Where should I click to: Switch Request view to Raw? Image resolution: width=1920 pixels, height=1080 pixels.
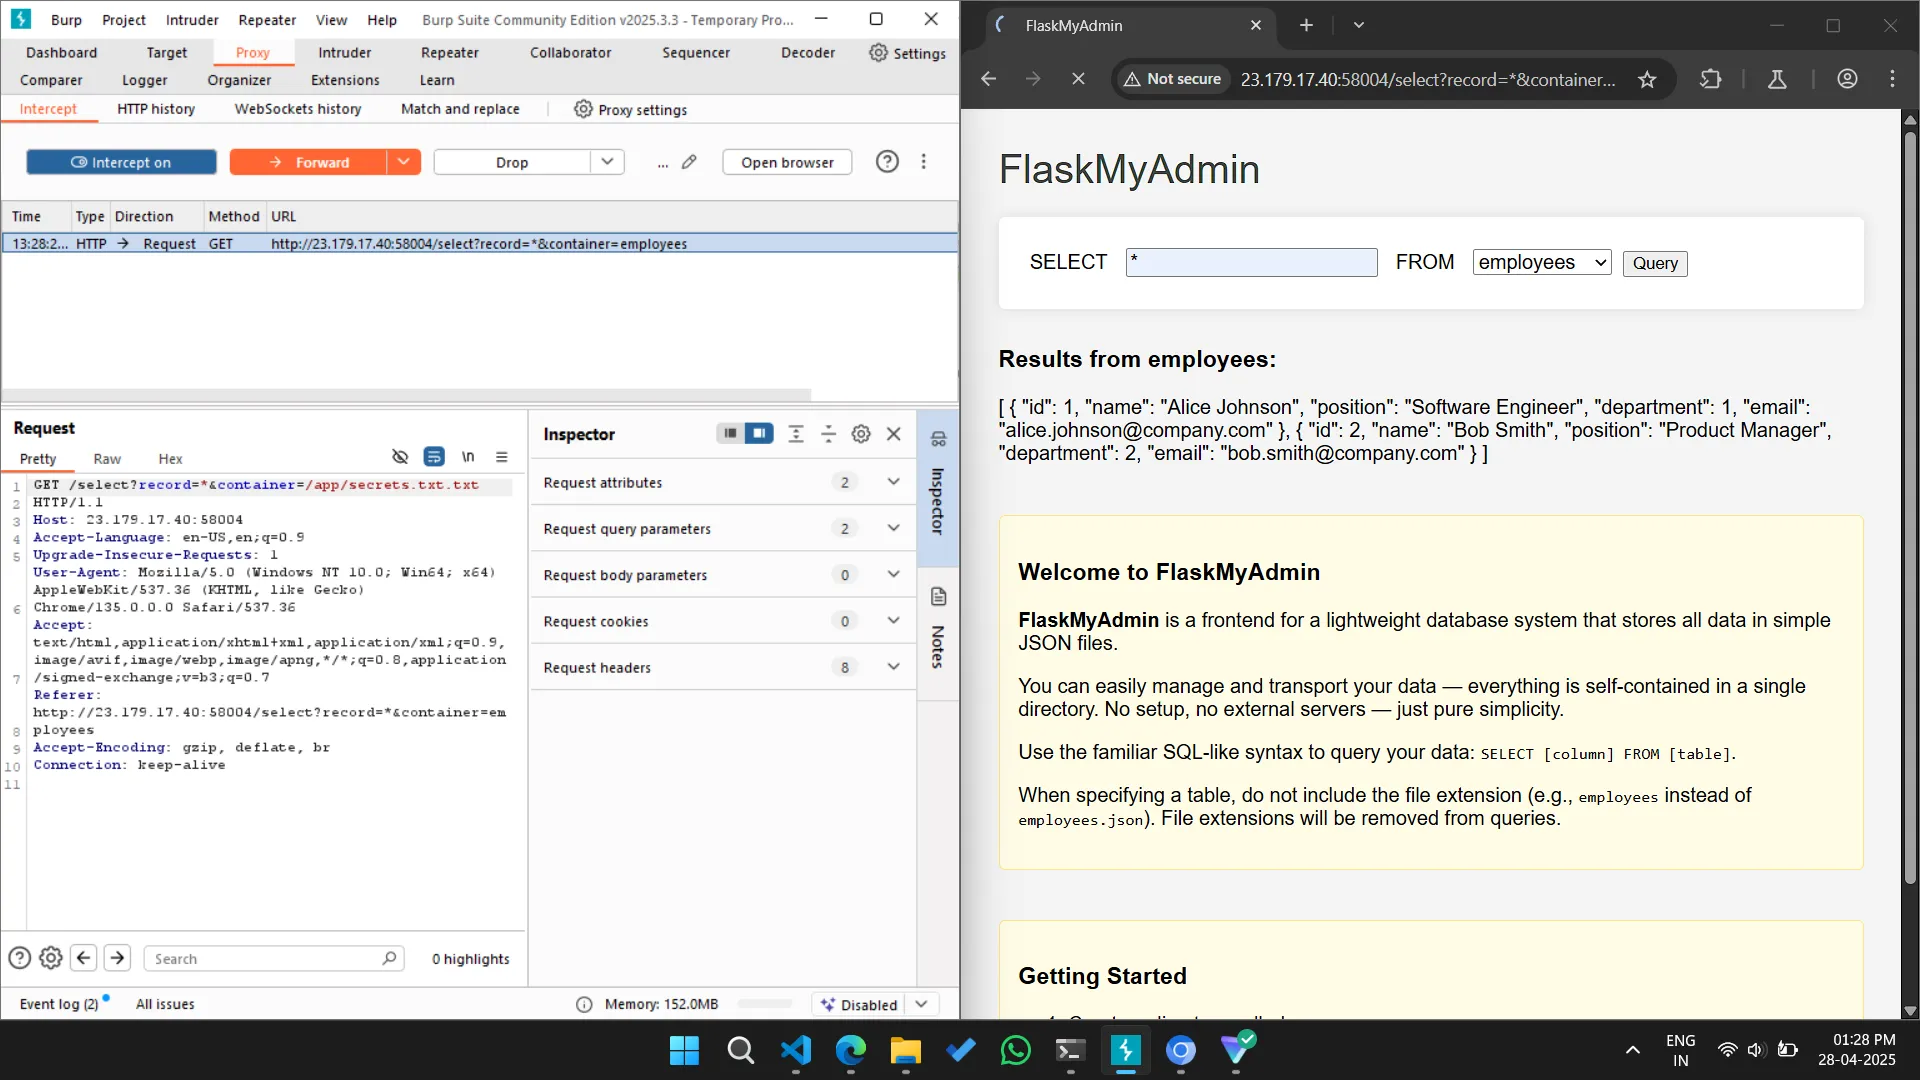pyautogui.click(x=107, y=459)
